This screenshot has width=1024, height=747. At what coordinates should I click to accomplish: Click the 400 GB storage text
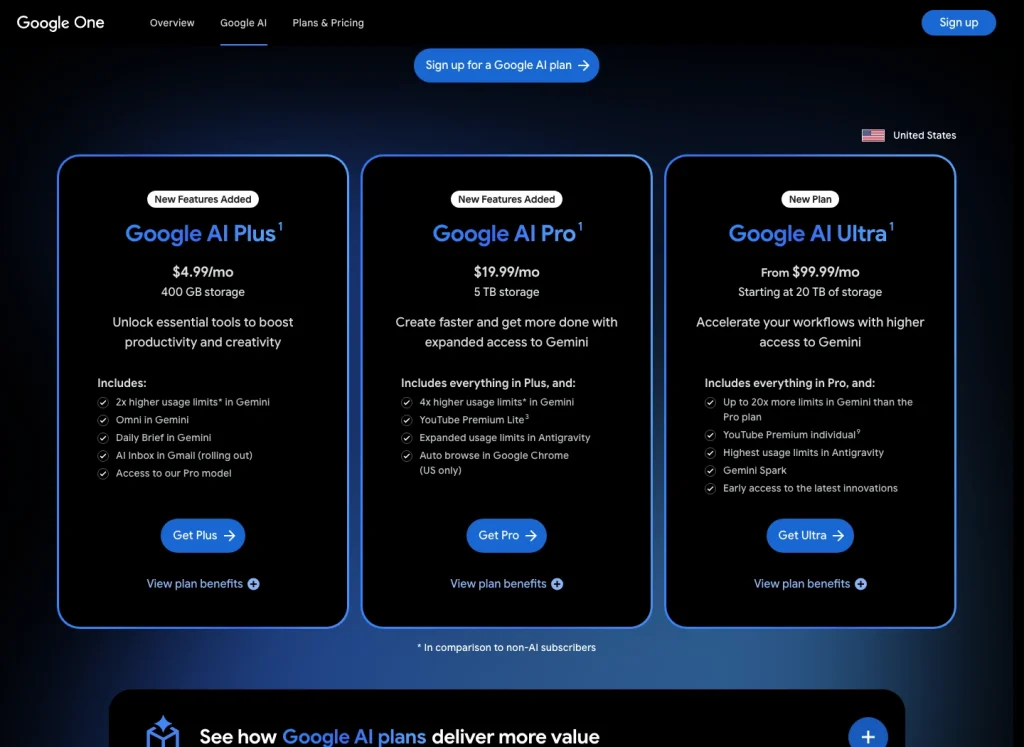click(202, 292)
